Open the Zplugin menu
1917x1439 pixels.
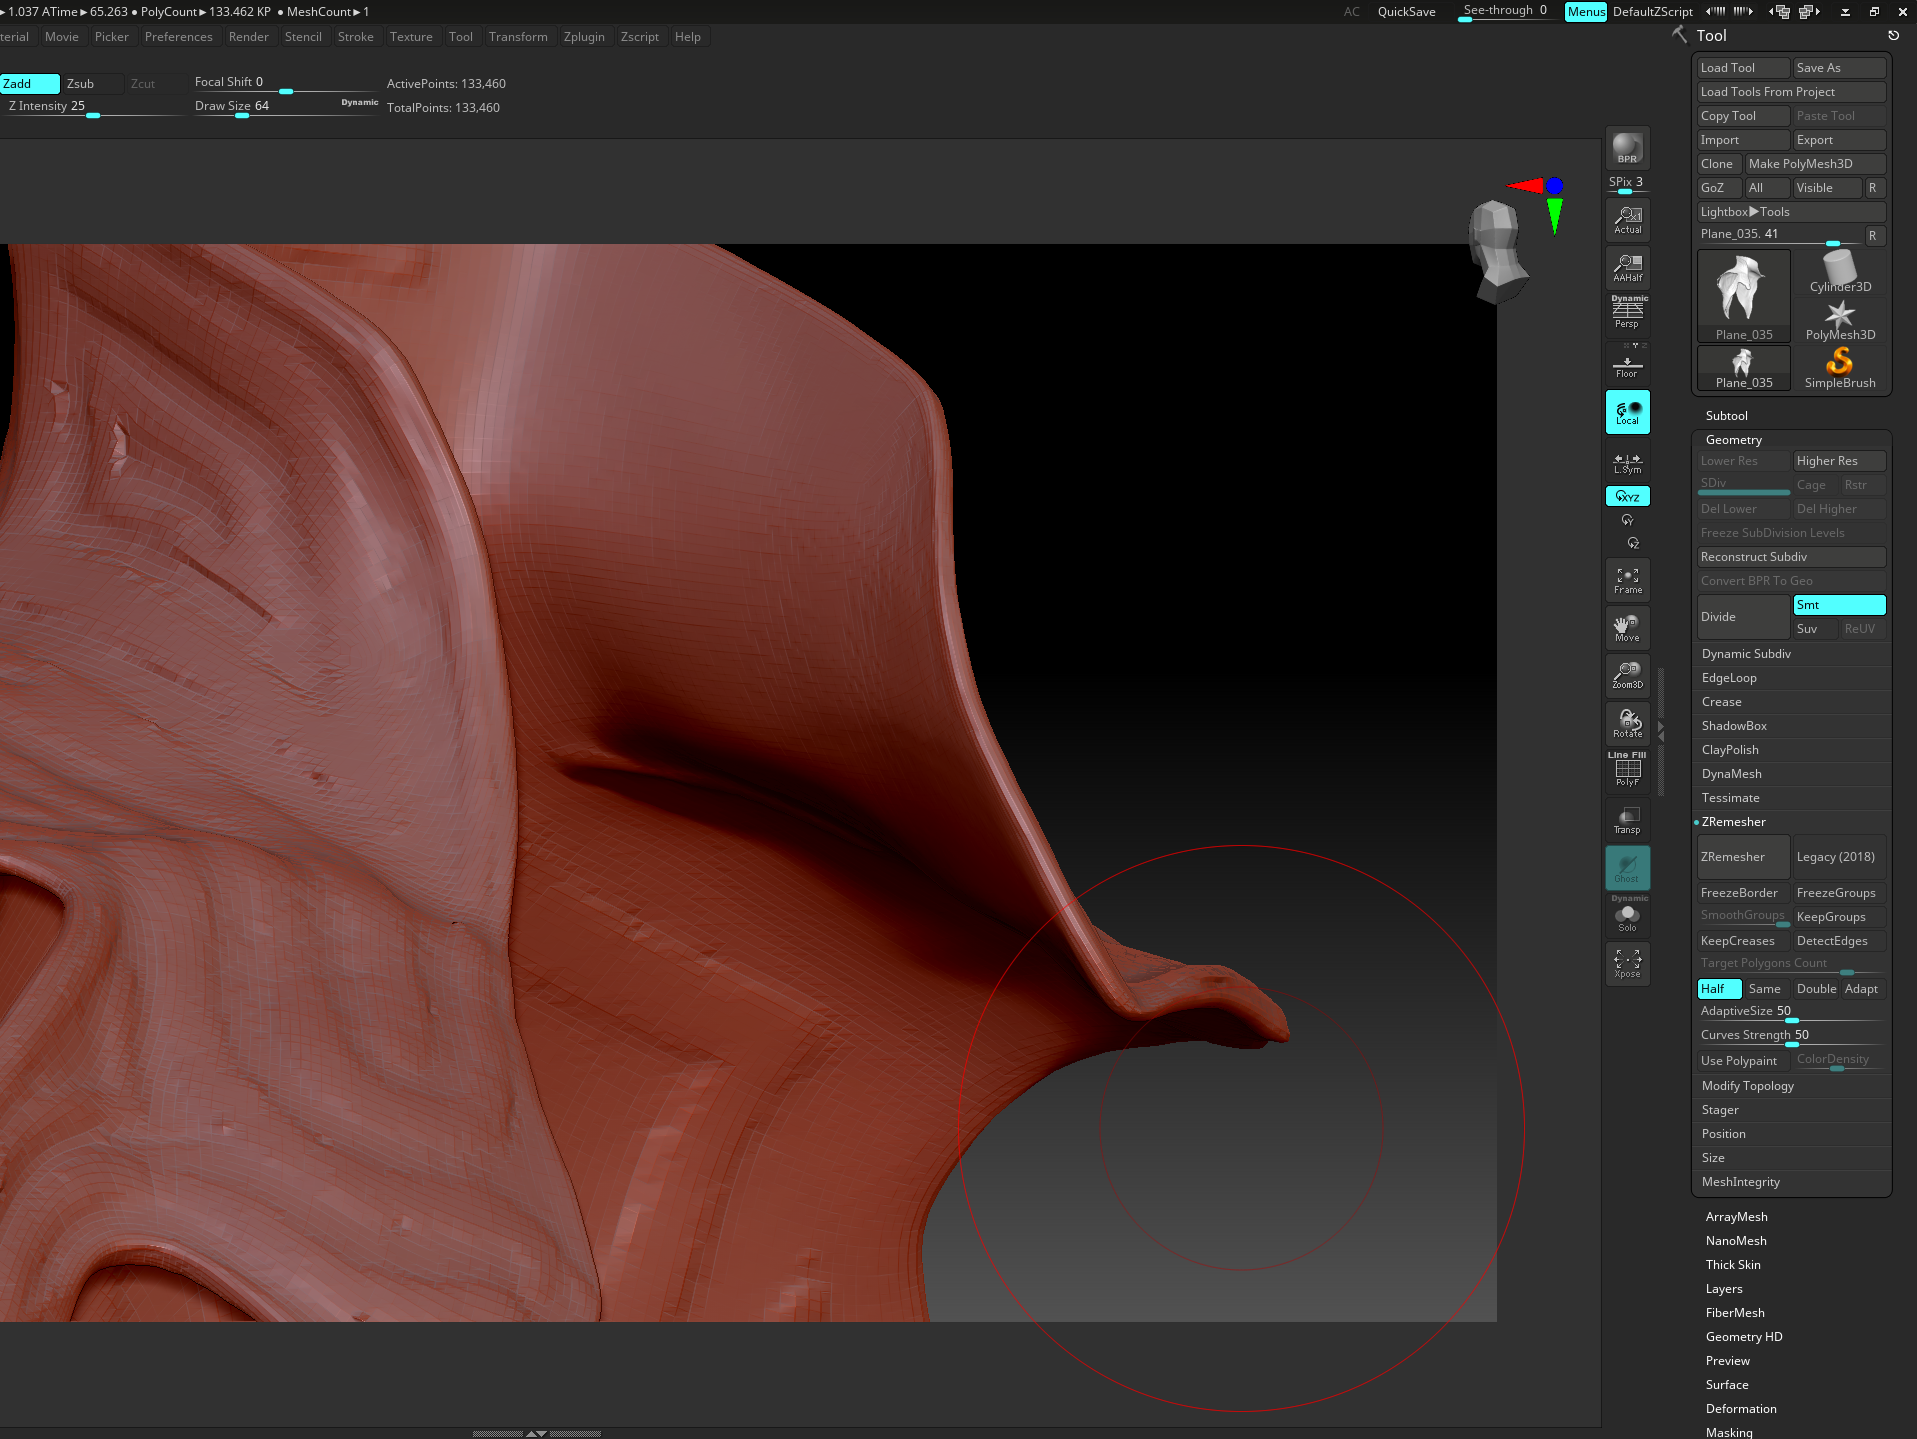tap(584, 37)
